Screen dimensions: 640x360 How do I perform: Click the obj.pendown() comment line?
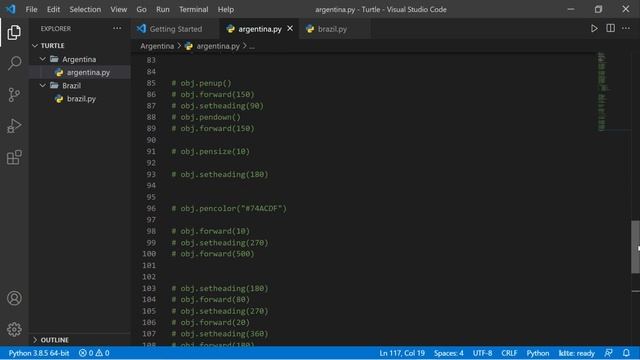[206, 117]
